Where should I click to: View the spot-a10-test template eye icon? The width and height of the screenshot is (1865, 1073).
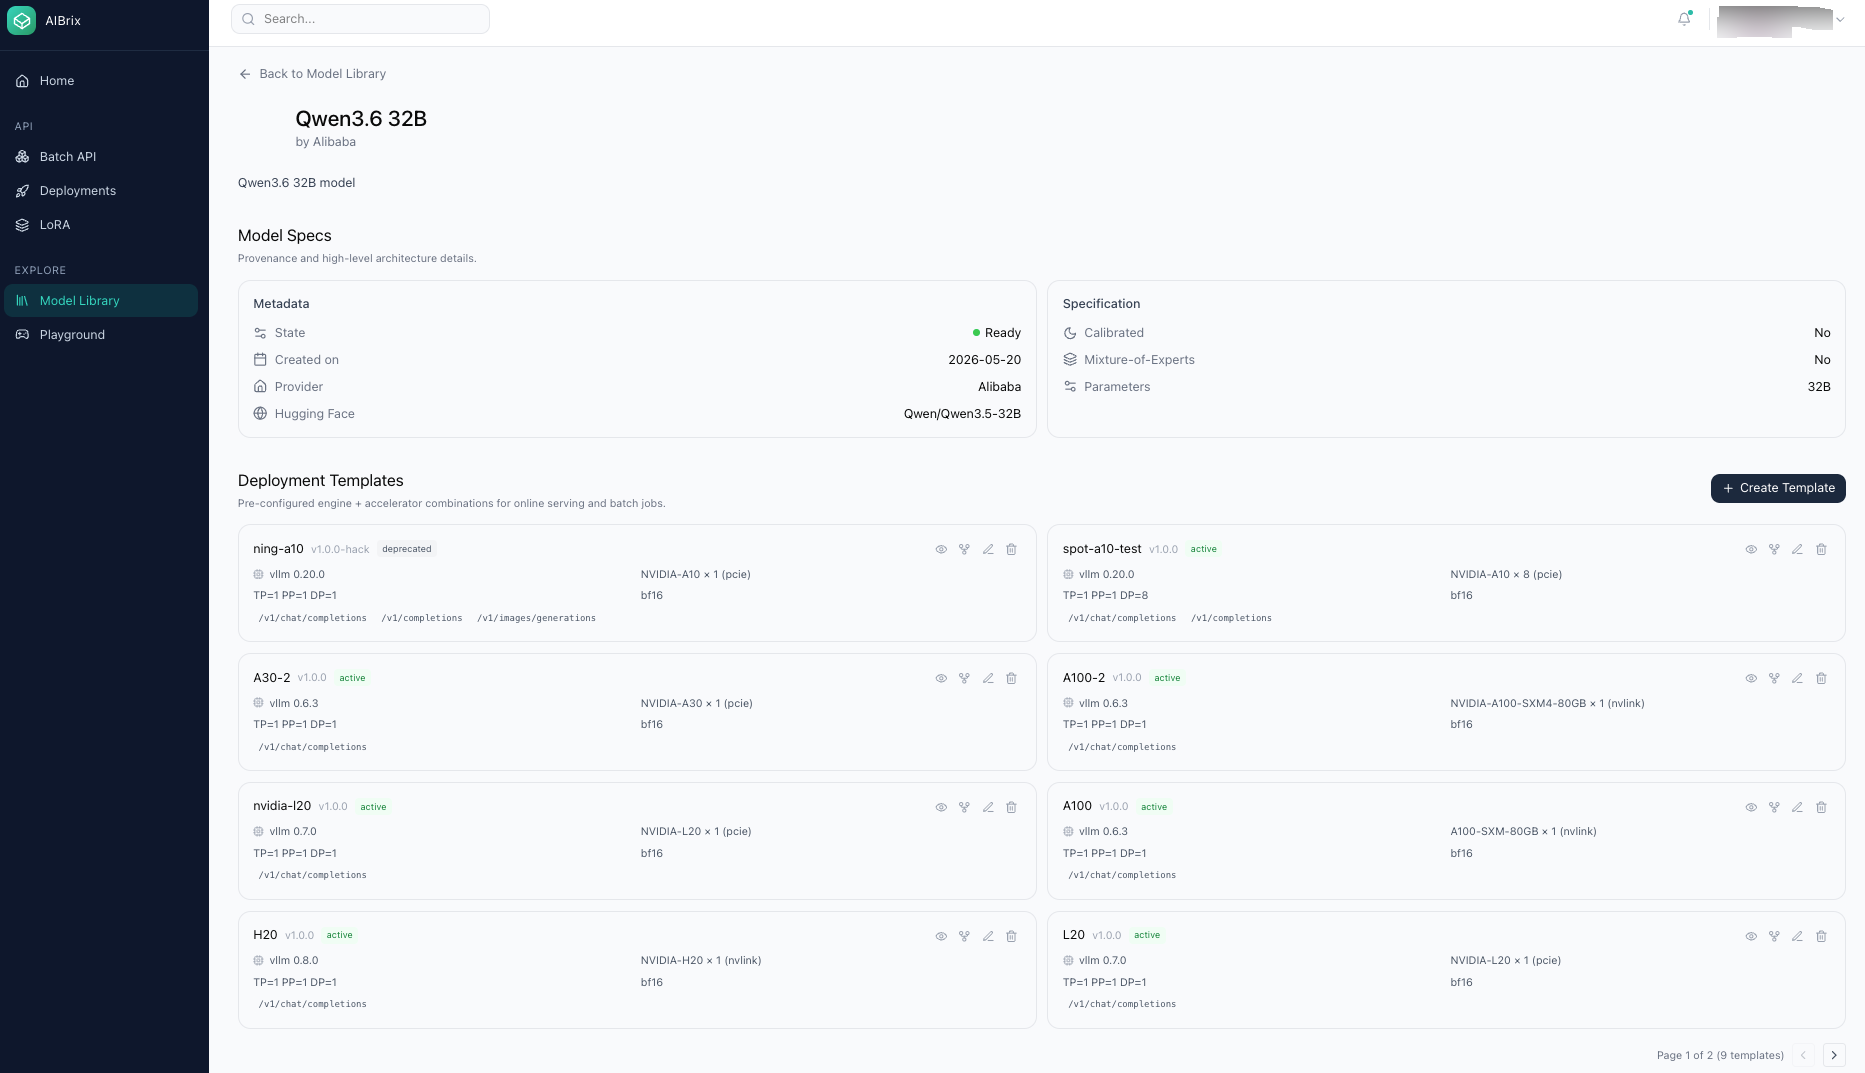pos(1751,549)
